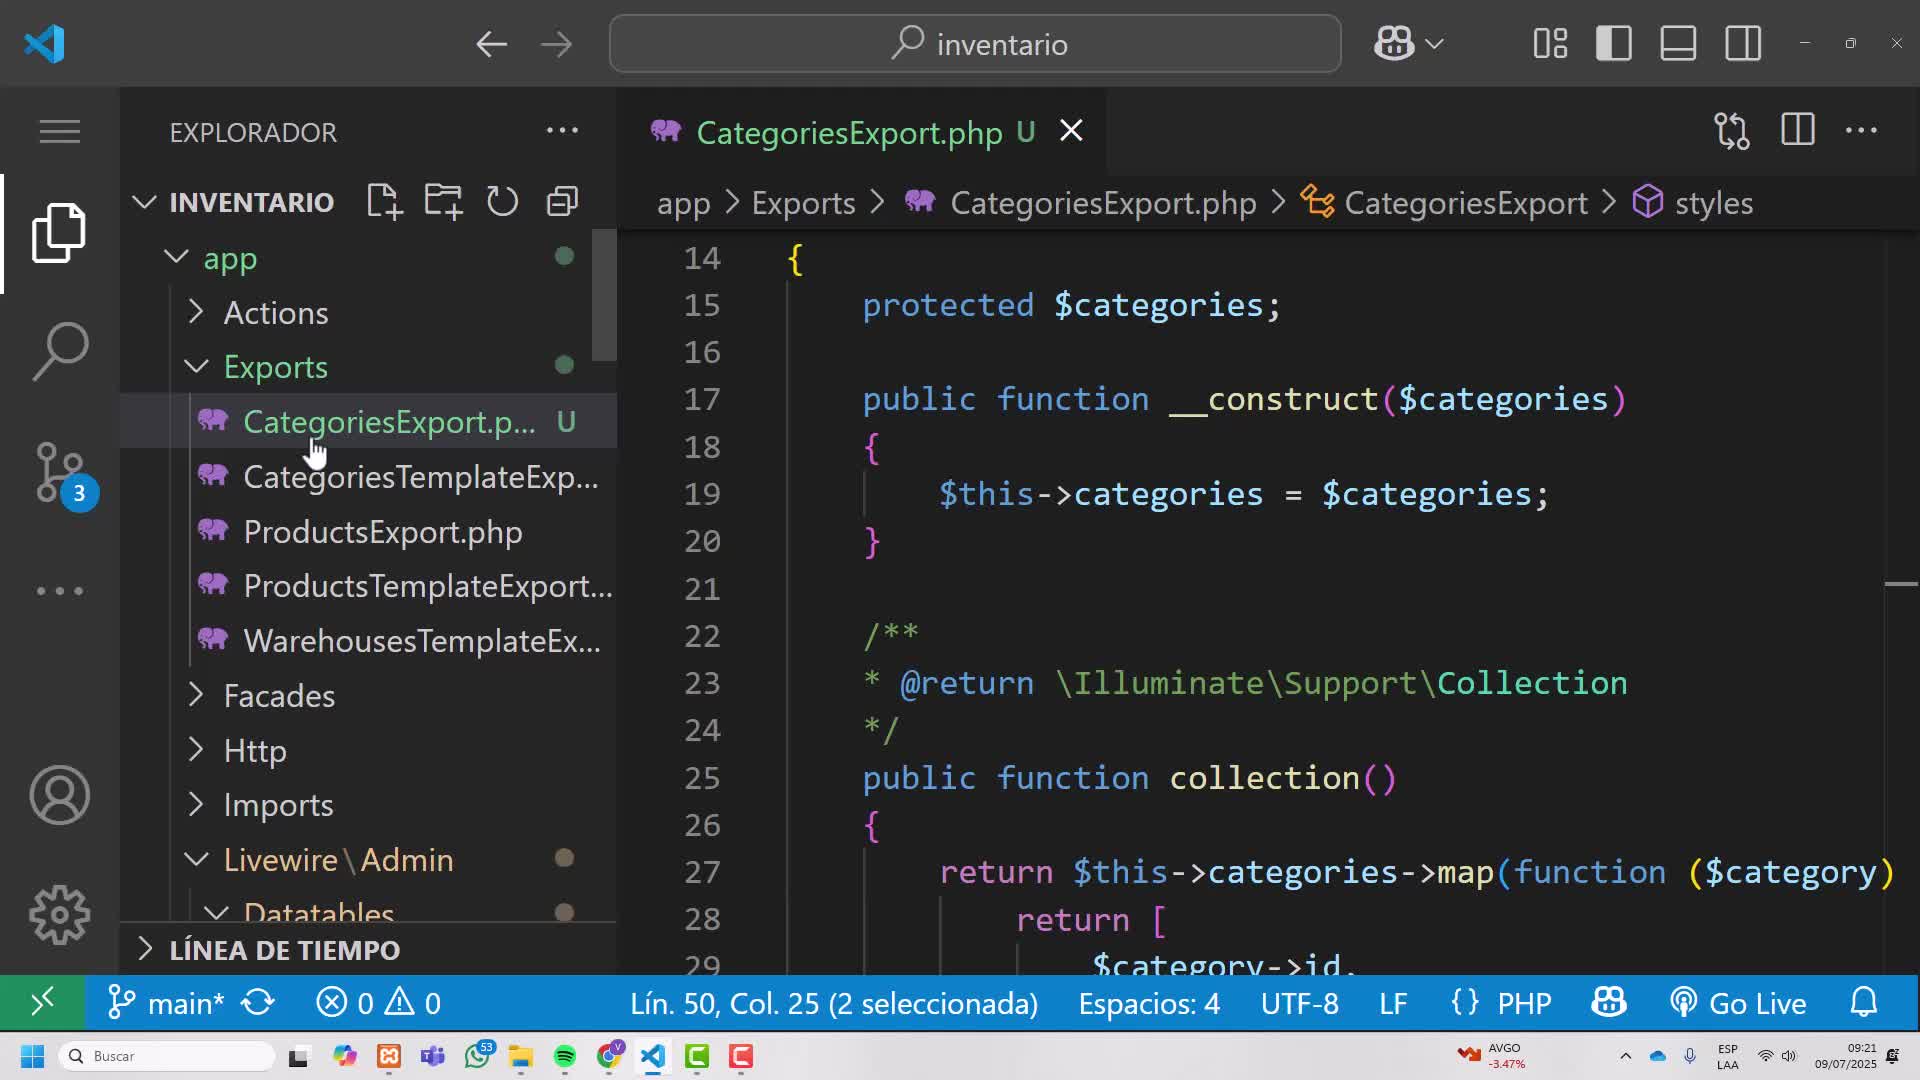Open editor more actions ellipsis
The width and height of the screenshot is (1920, 1080).
[1861, 130]
